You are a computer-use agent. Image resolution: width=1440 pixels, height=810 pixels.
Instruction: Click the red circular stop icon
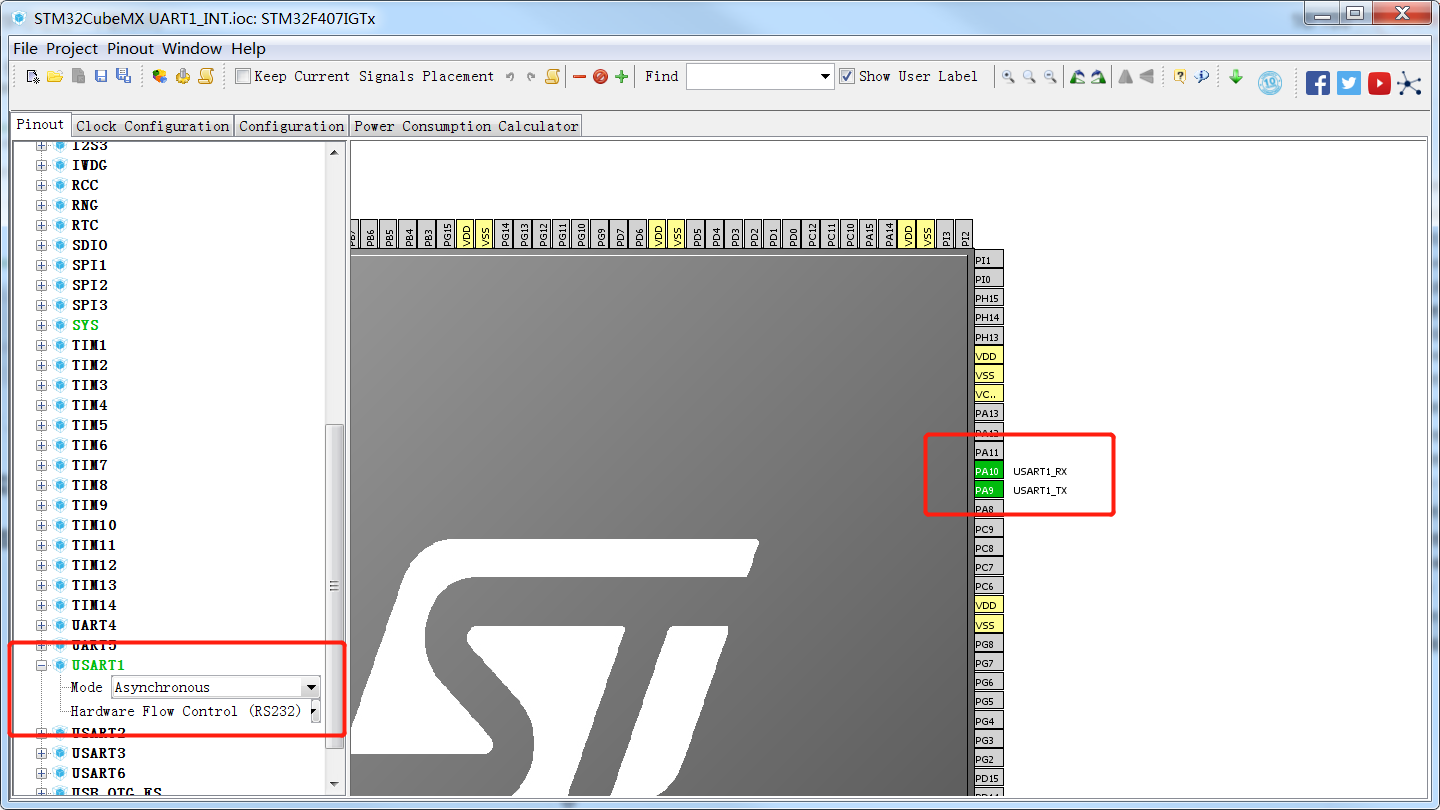(600, 76)
